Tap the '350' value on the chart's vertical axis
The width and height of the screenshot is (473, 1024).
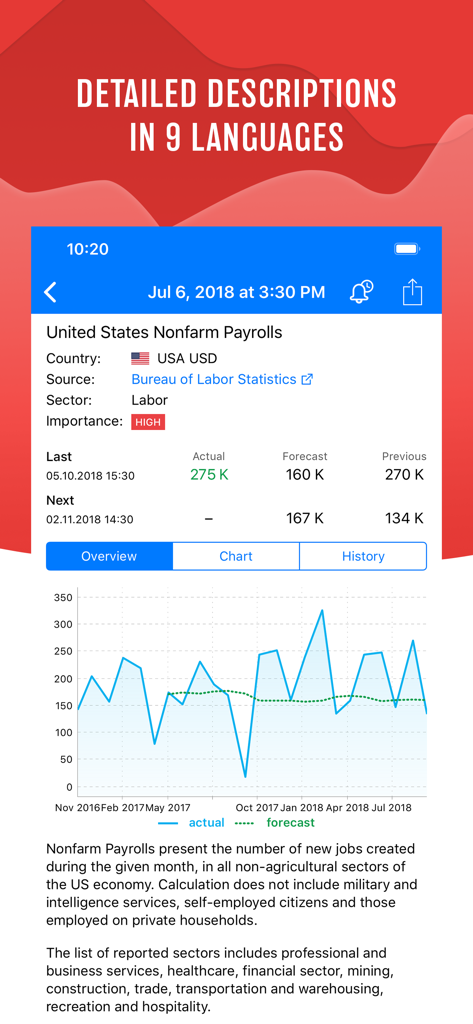click(x=63, y=598)
